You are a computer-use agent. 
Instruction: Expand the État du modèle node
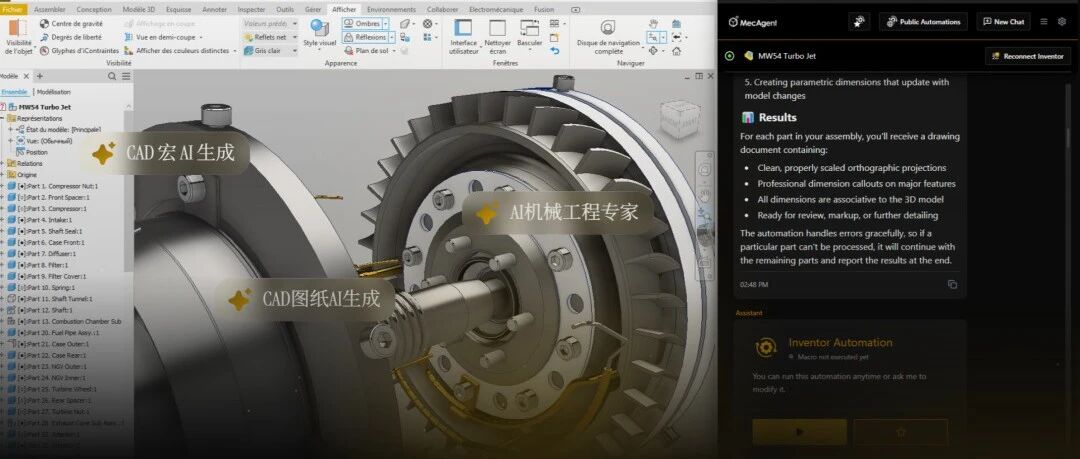pyautogui.click(x=10, y=130)
